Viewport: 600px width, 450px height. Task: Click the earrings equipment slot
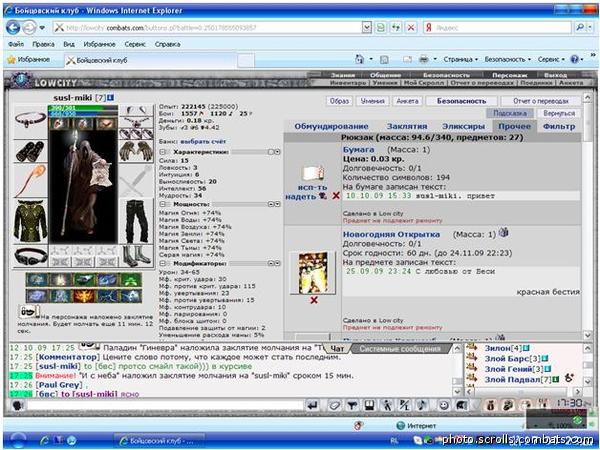[136, 111]
